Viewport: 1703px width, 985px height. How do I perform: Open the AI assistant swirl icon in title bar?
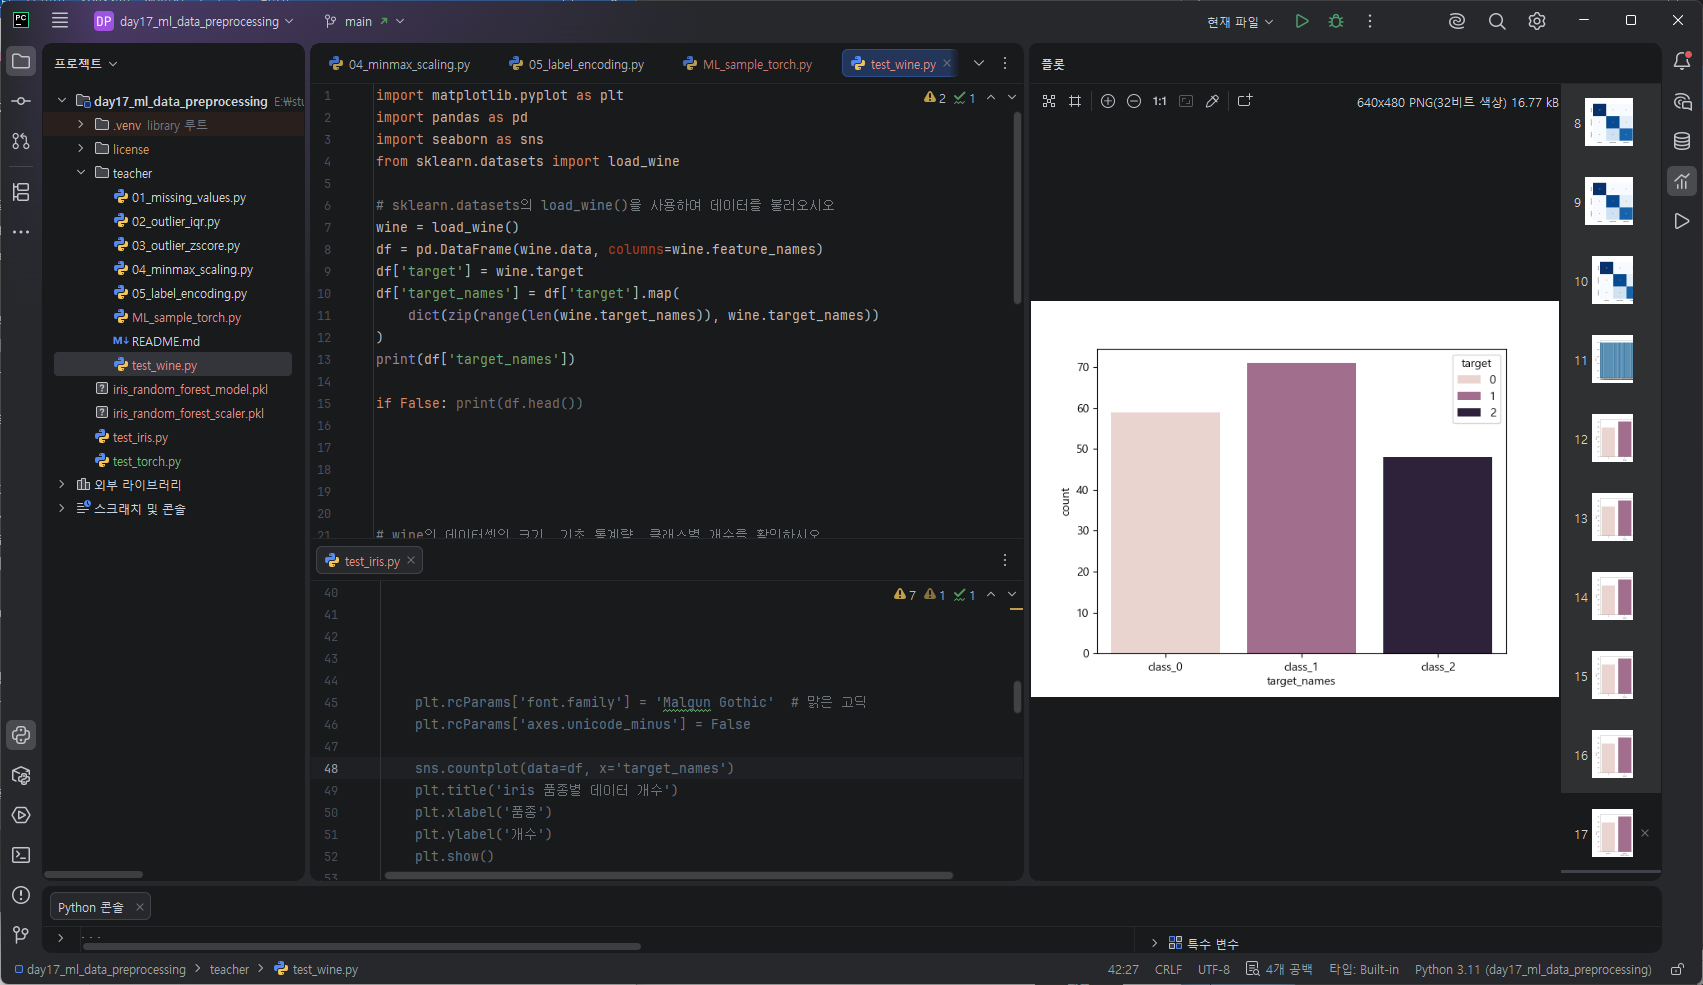click(1457, 21)
